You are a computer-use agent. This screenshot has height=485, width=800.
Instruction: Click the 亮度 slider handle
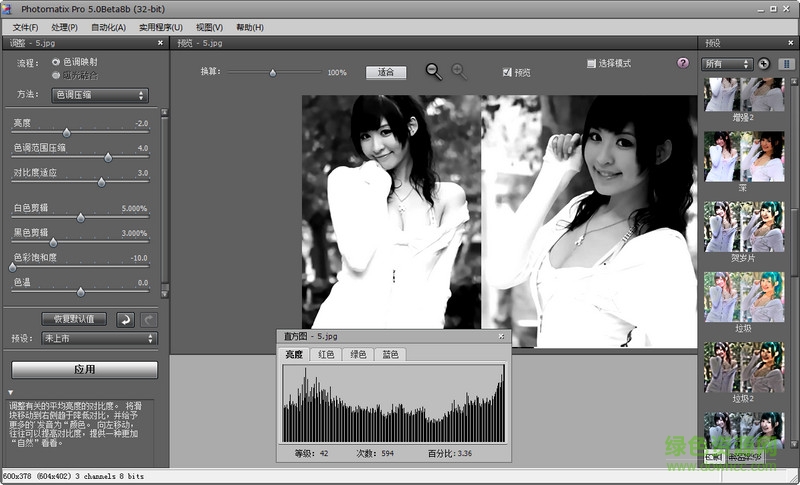click(67, 132)
